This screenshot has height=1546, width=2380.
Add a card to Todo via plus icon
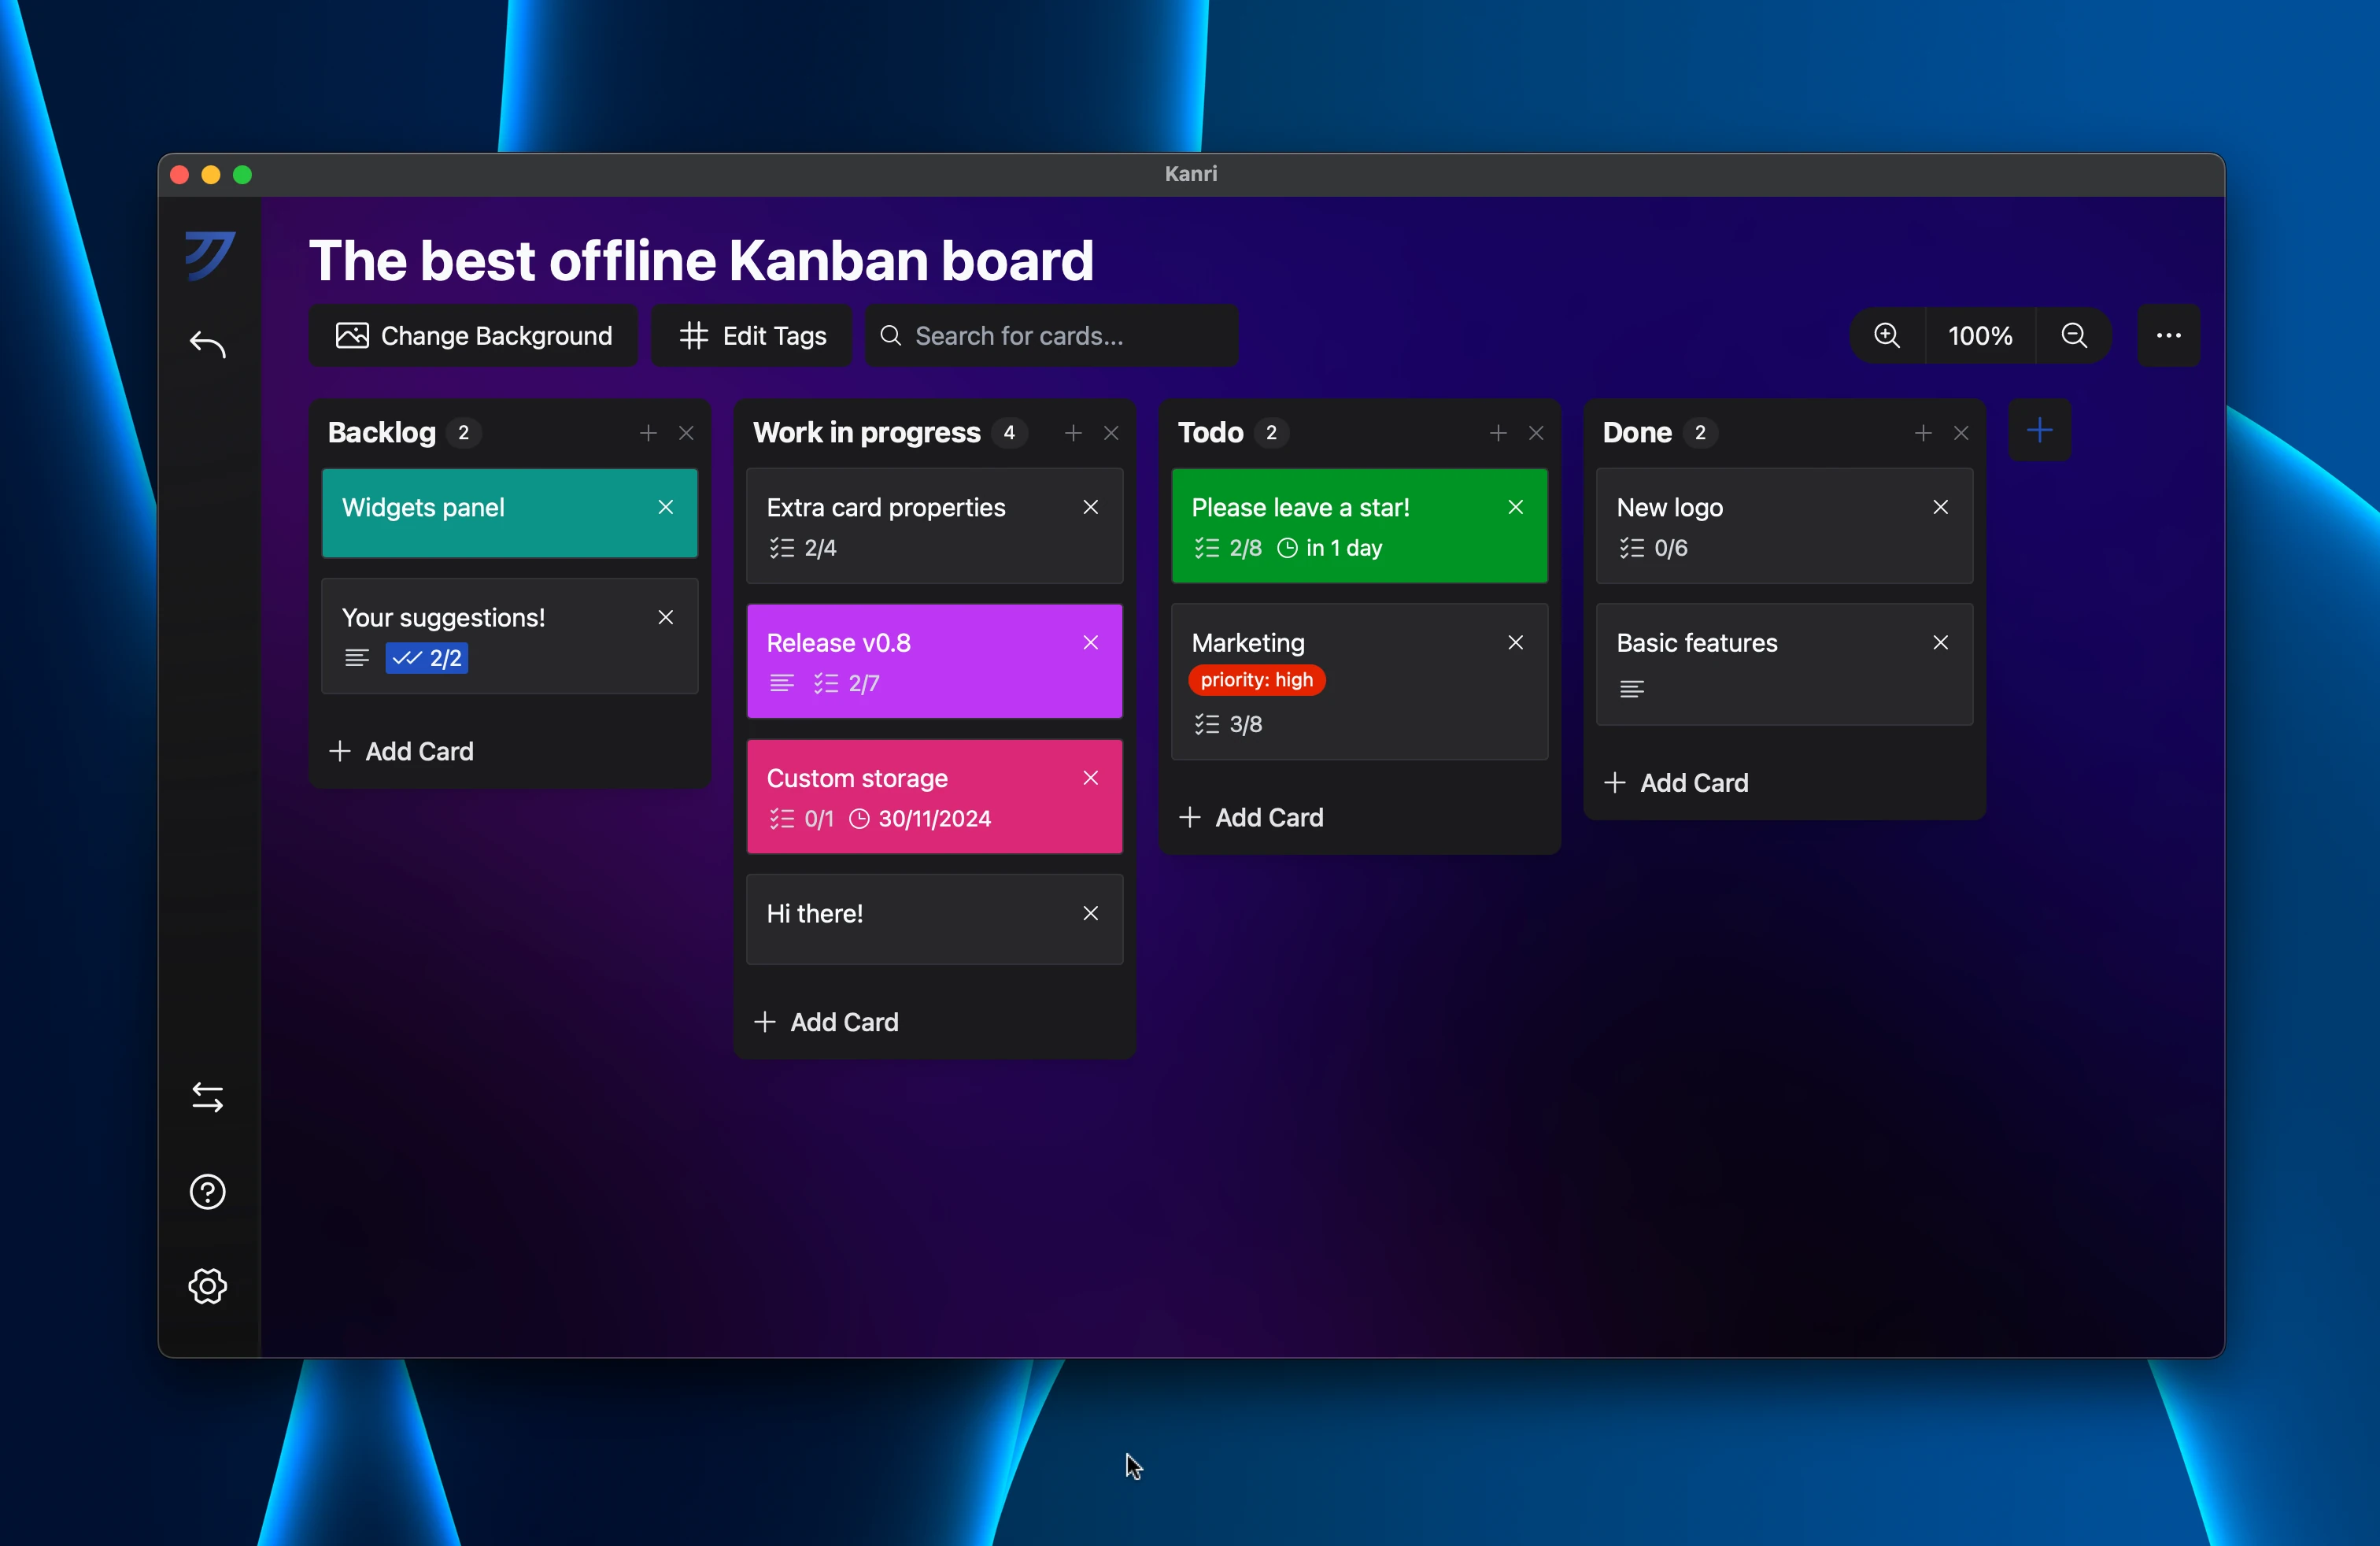click(x=1497, y=432)
